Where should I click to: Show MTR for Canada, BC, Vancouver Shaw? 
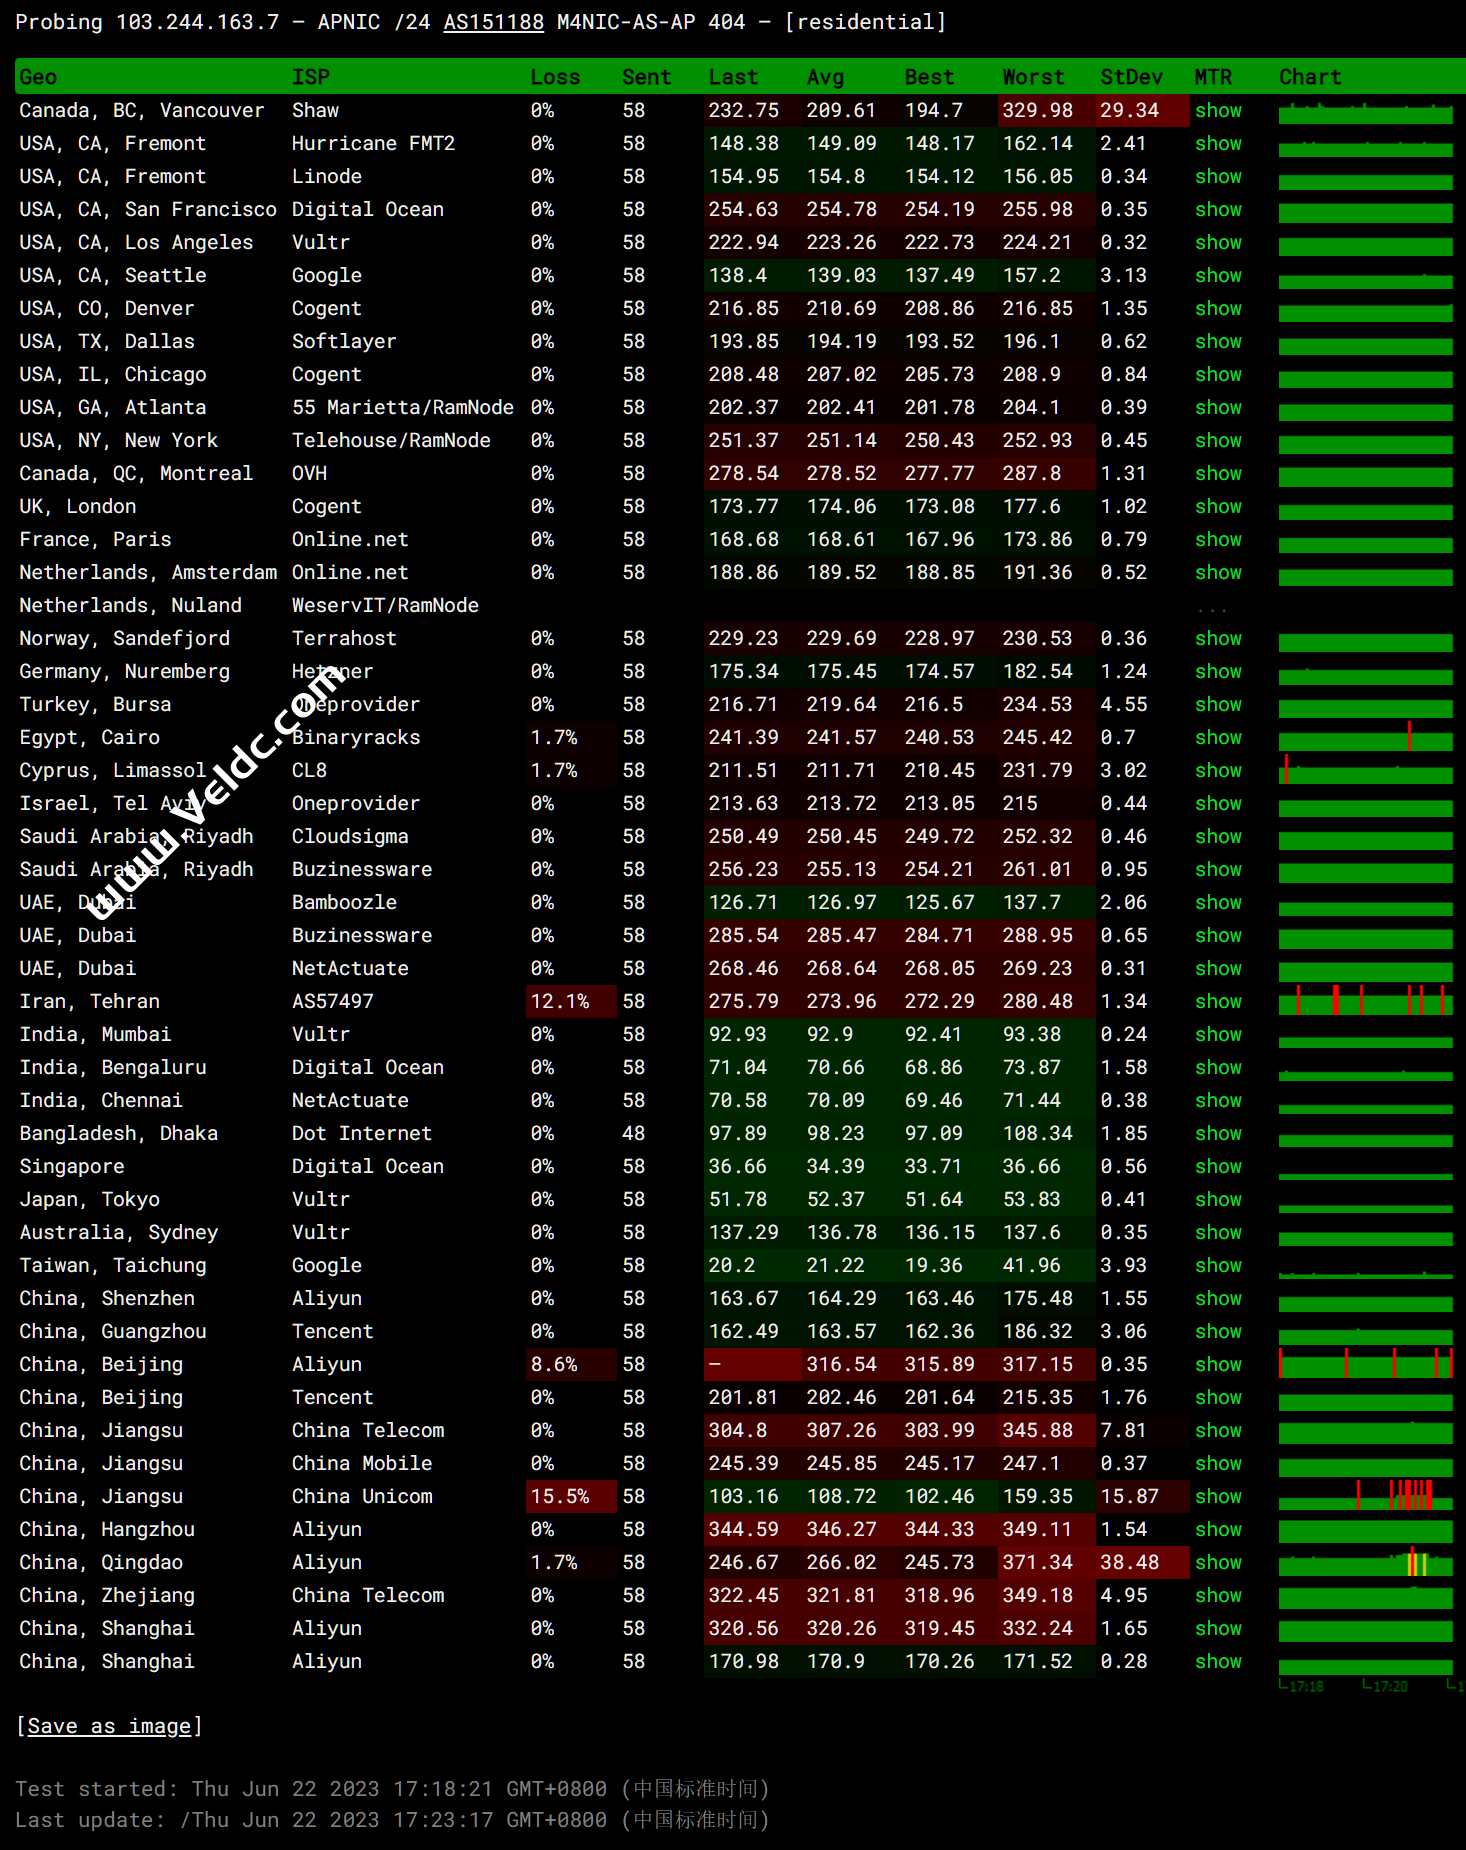click(x=1218, y=110)
